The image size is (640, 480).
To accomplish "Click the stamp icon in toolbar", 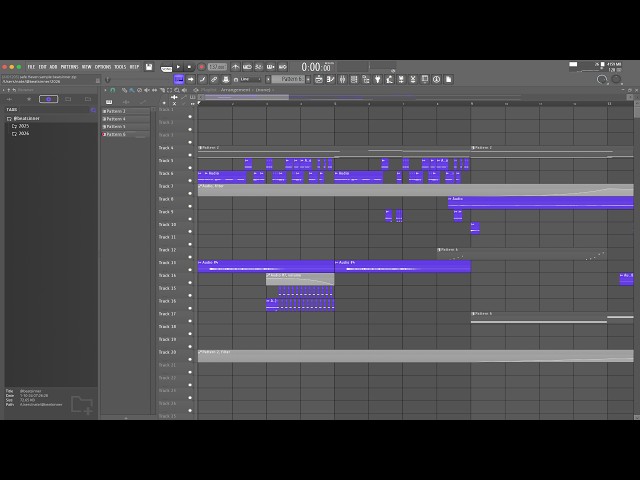I will pos(225,79).
